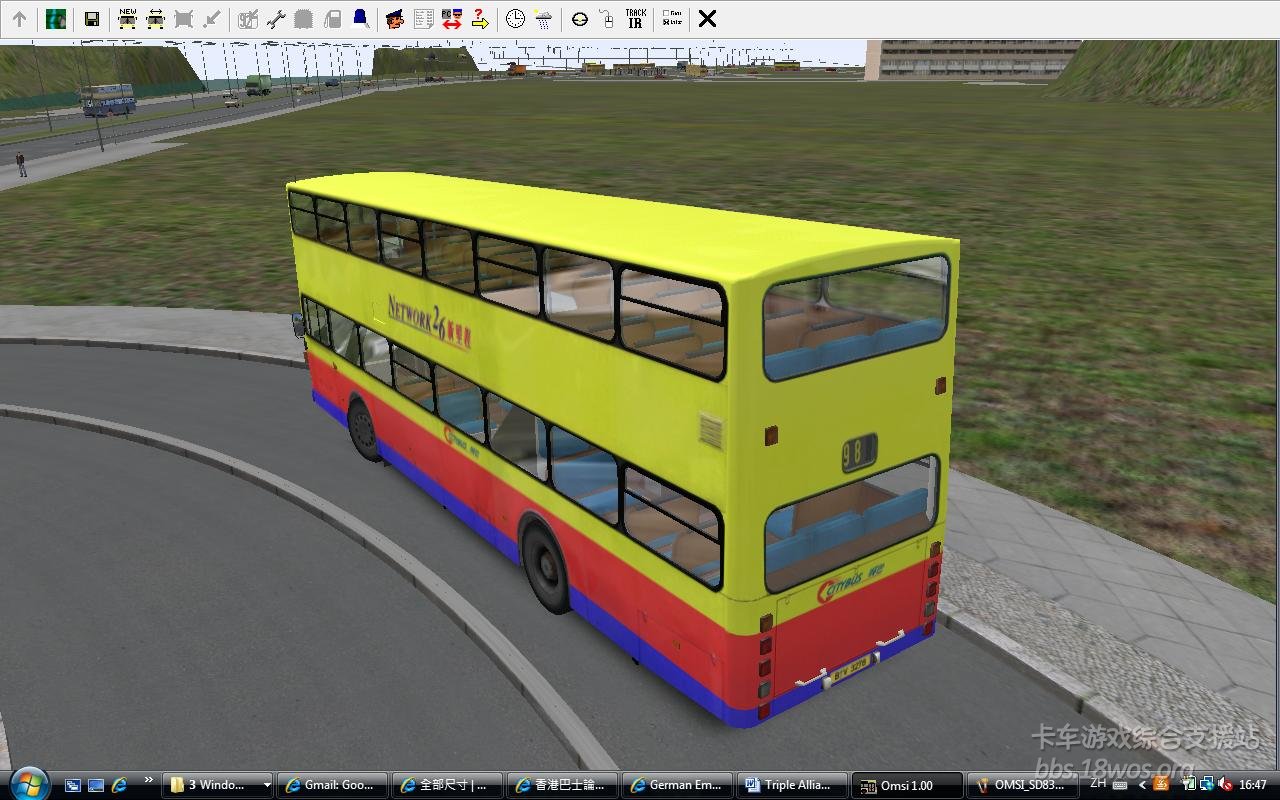Switch to the 全部尺寸 taskbar window
1280x800 pixels.
click(447, 785)
